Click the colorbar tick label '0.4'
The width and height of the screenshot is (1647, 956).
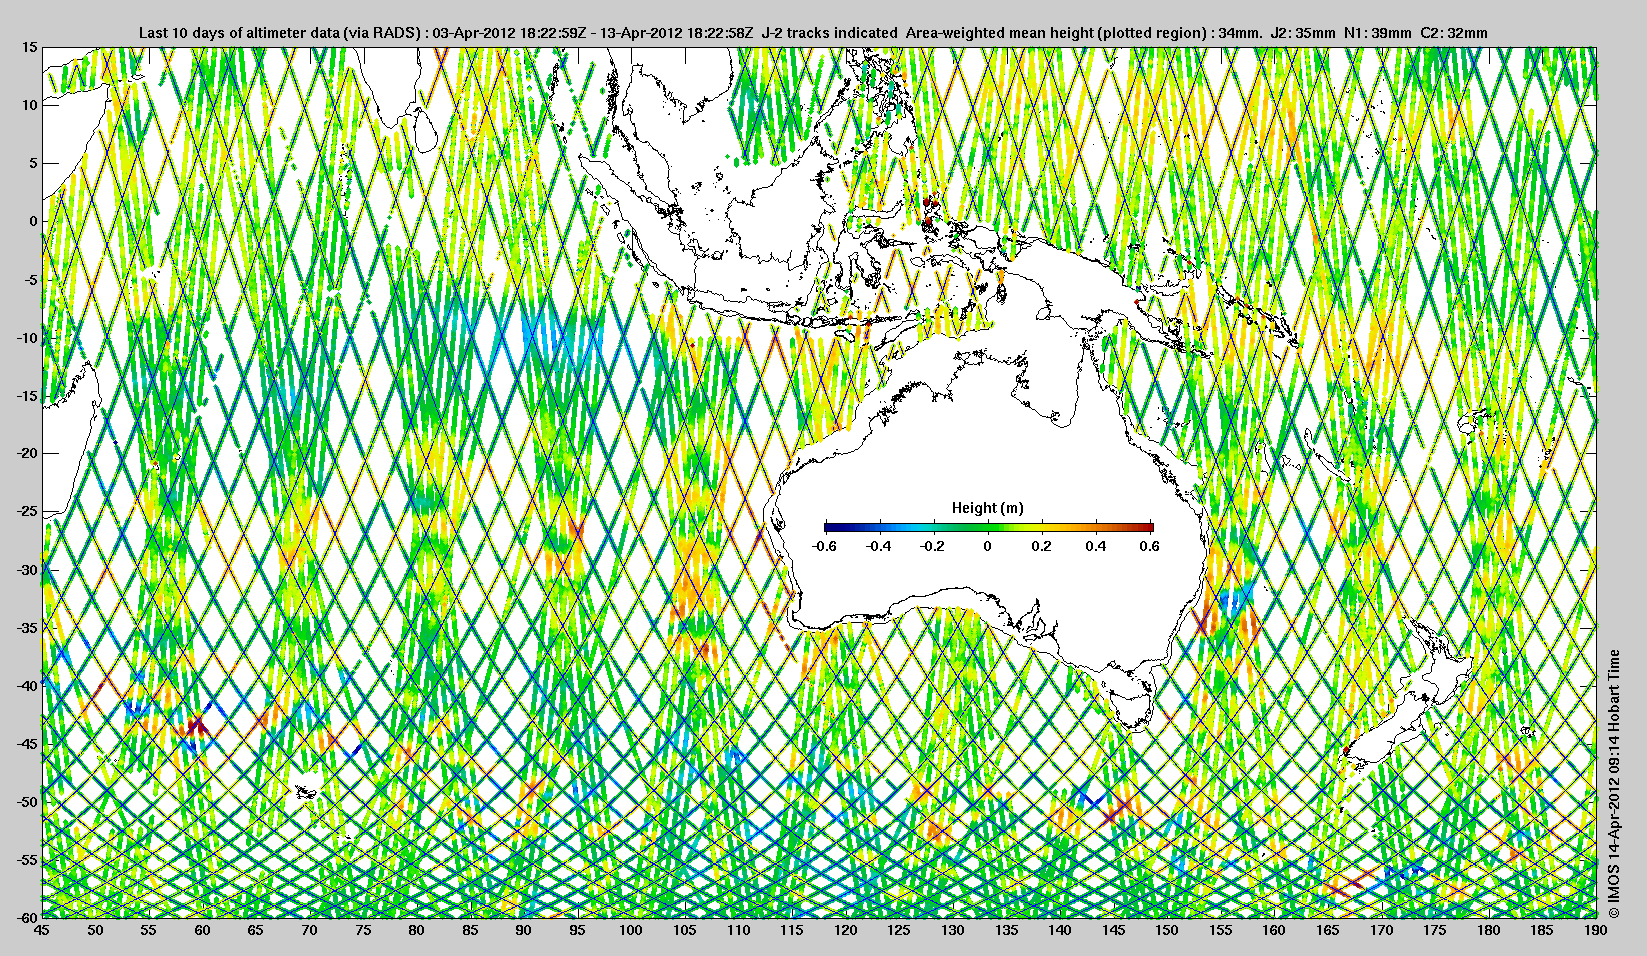point(1096,546)
